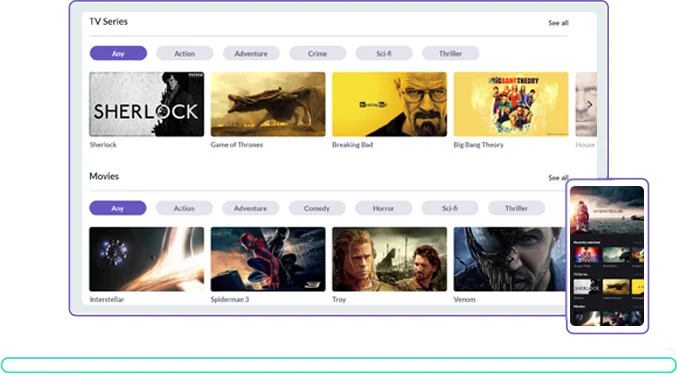This screenshot has width=677, height=382.
Task: Open the Big Bang Theory thumbnail
Action: tap(511, 104)
